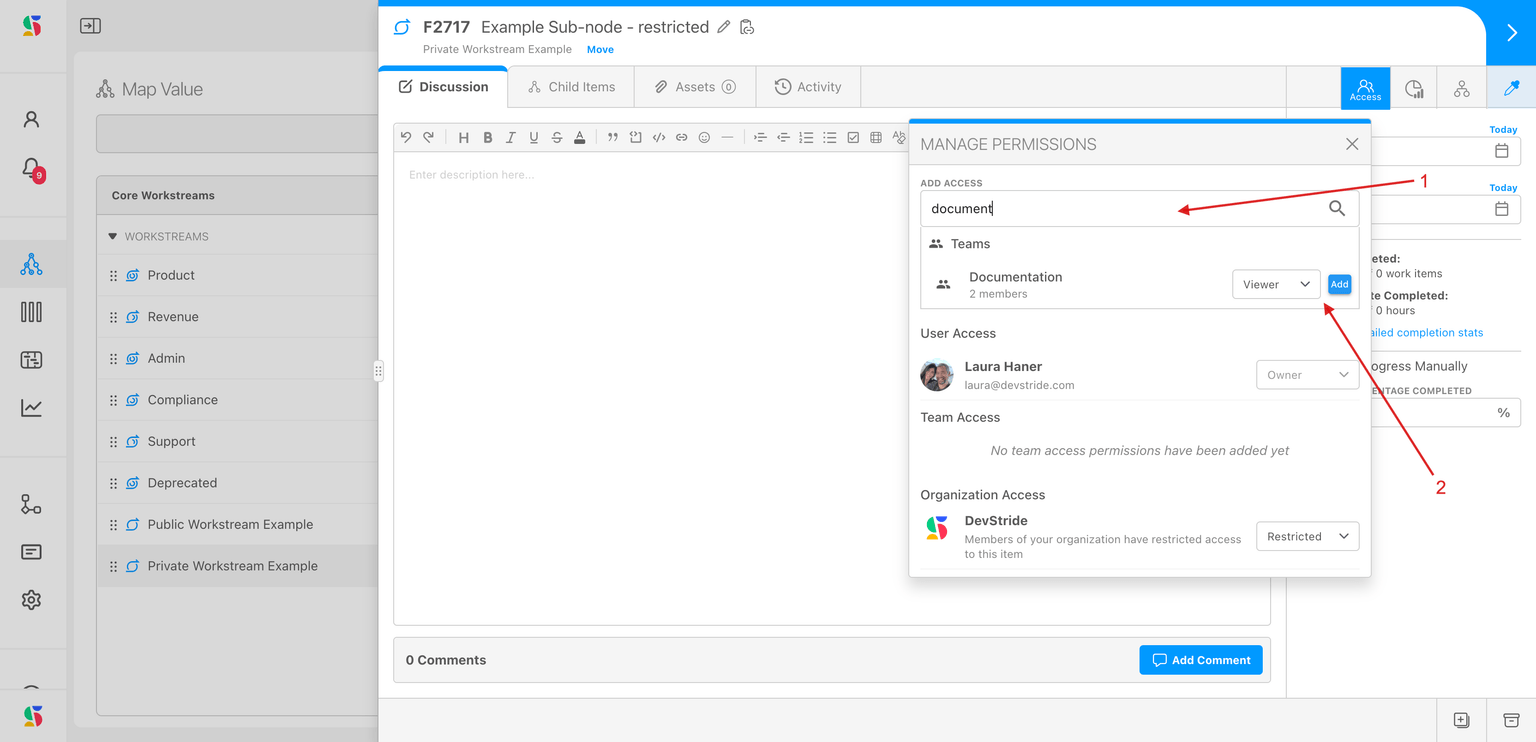Click the pencil icon to edit title
Viewport: 1536px width, 742px height.
[724, 27]
